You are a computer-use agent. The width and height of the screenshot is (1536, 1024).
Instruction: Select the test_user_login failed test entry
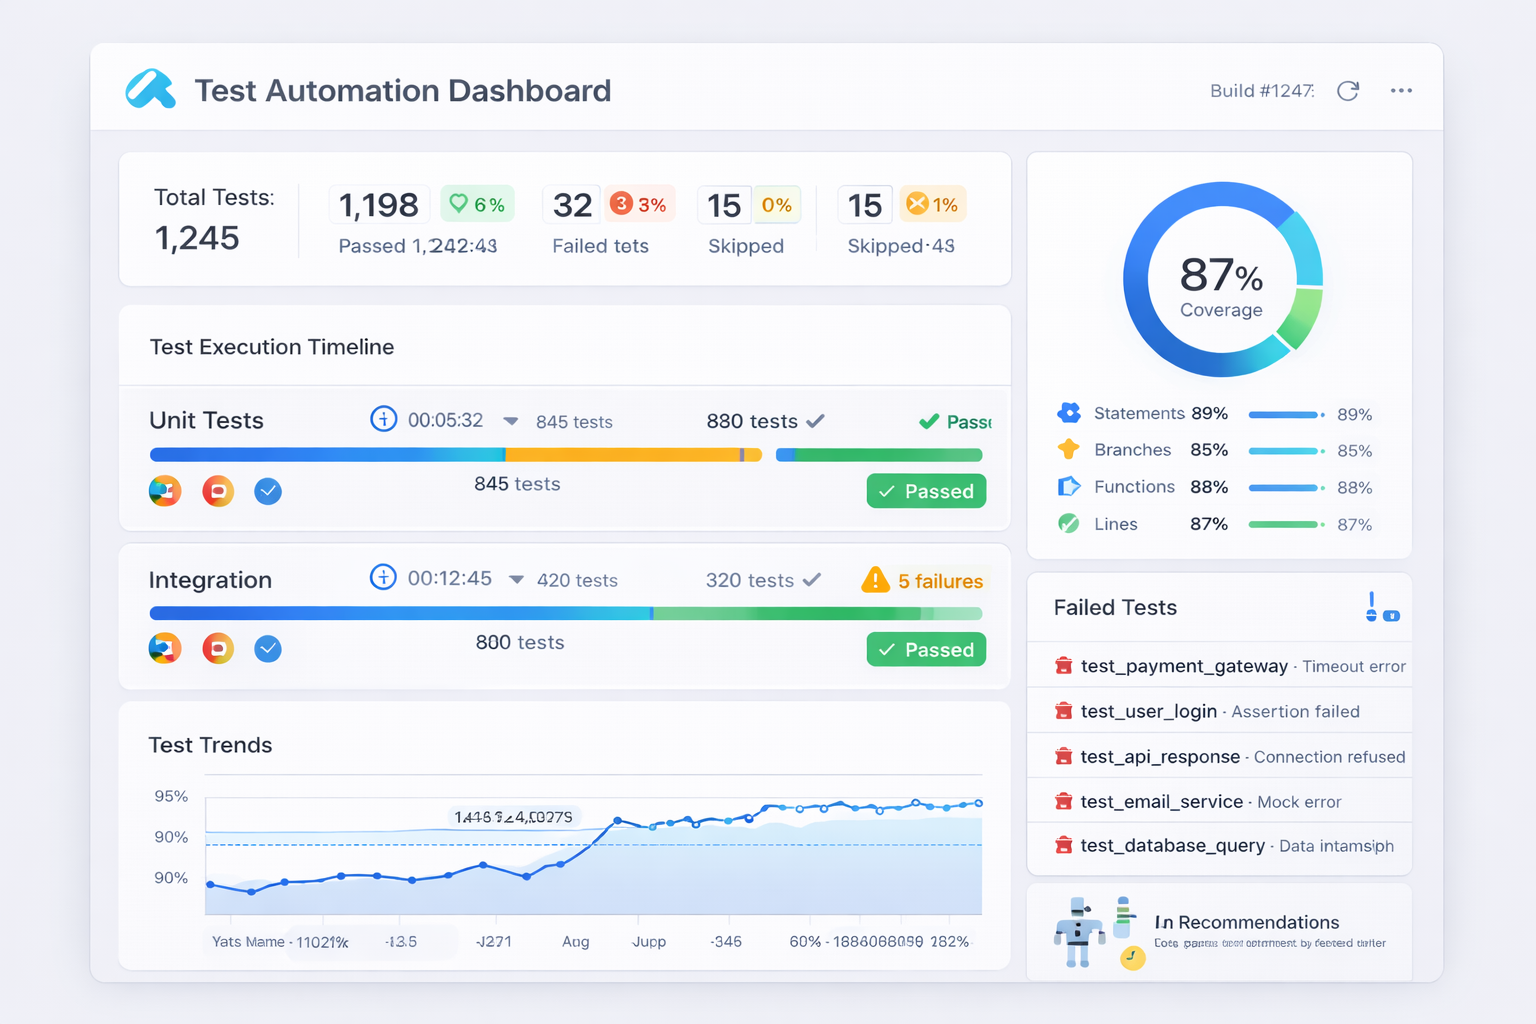click(x=1150, y=711)
